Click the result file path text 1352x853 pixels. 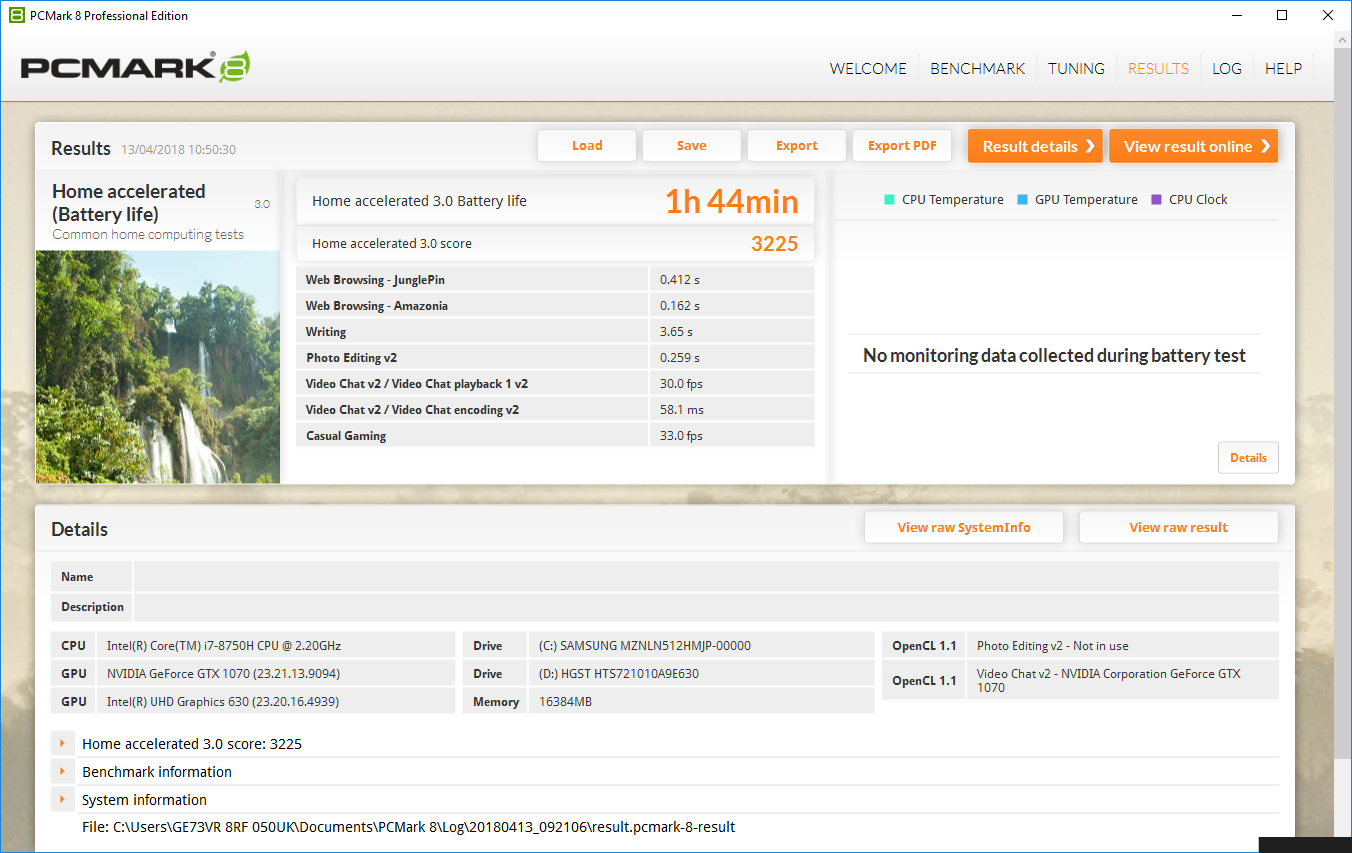[x=409, y=827]
